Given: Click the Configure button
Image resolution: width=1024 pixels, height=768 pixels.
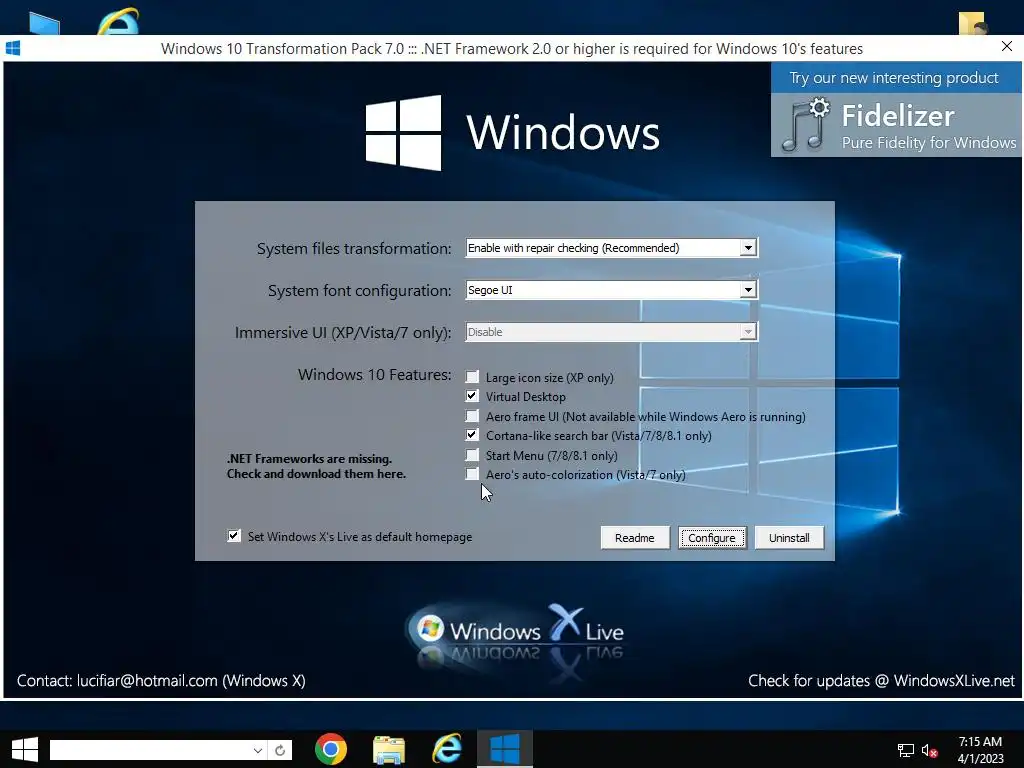Looking at the screenshot, I should click(x=712, y=537).
